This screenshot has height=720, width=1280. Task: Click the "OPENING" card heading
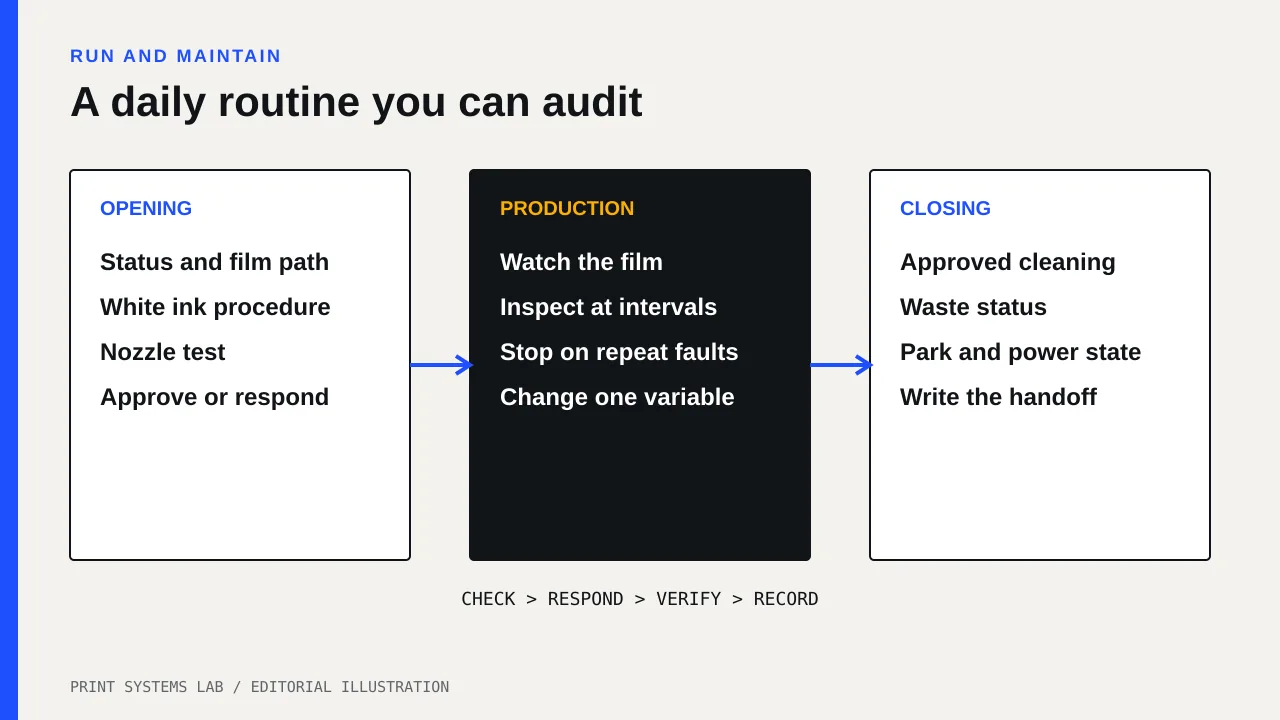[x=146, y=208]
